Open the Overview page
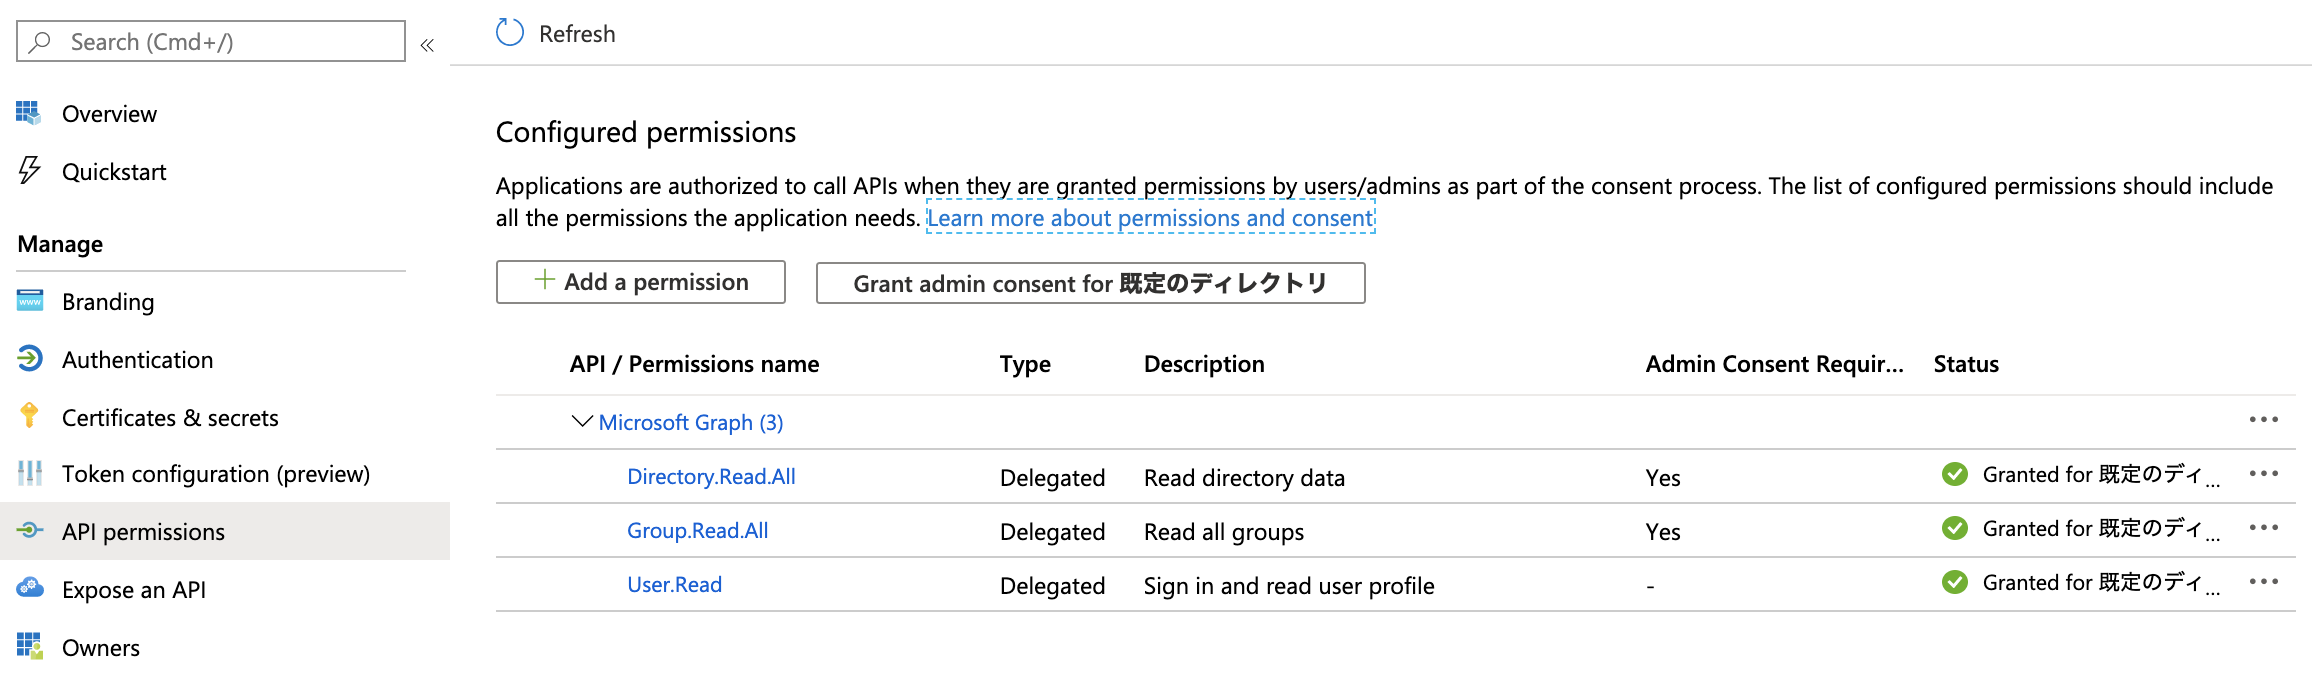Image resolution: width=2312 pixels, height=676 pixels. (109, 114)
